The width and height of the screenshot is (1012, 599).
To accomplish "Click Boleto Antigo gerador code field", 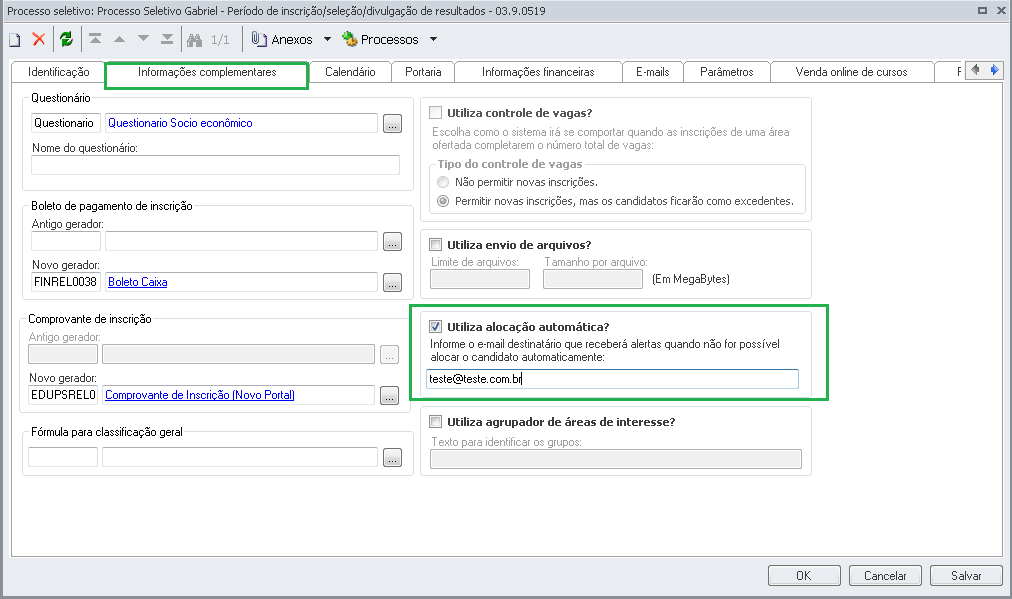I will click(x=66, y=241).
